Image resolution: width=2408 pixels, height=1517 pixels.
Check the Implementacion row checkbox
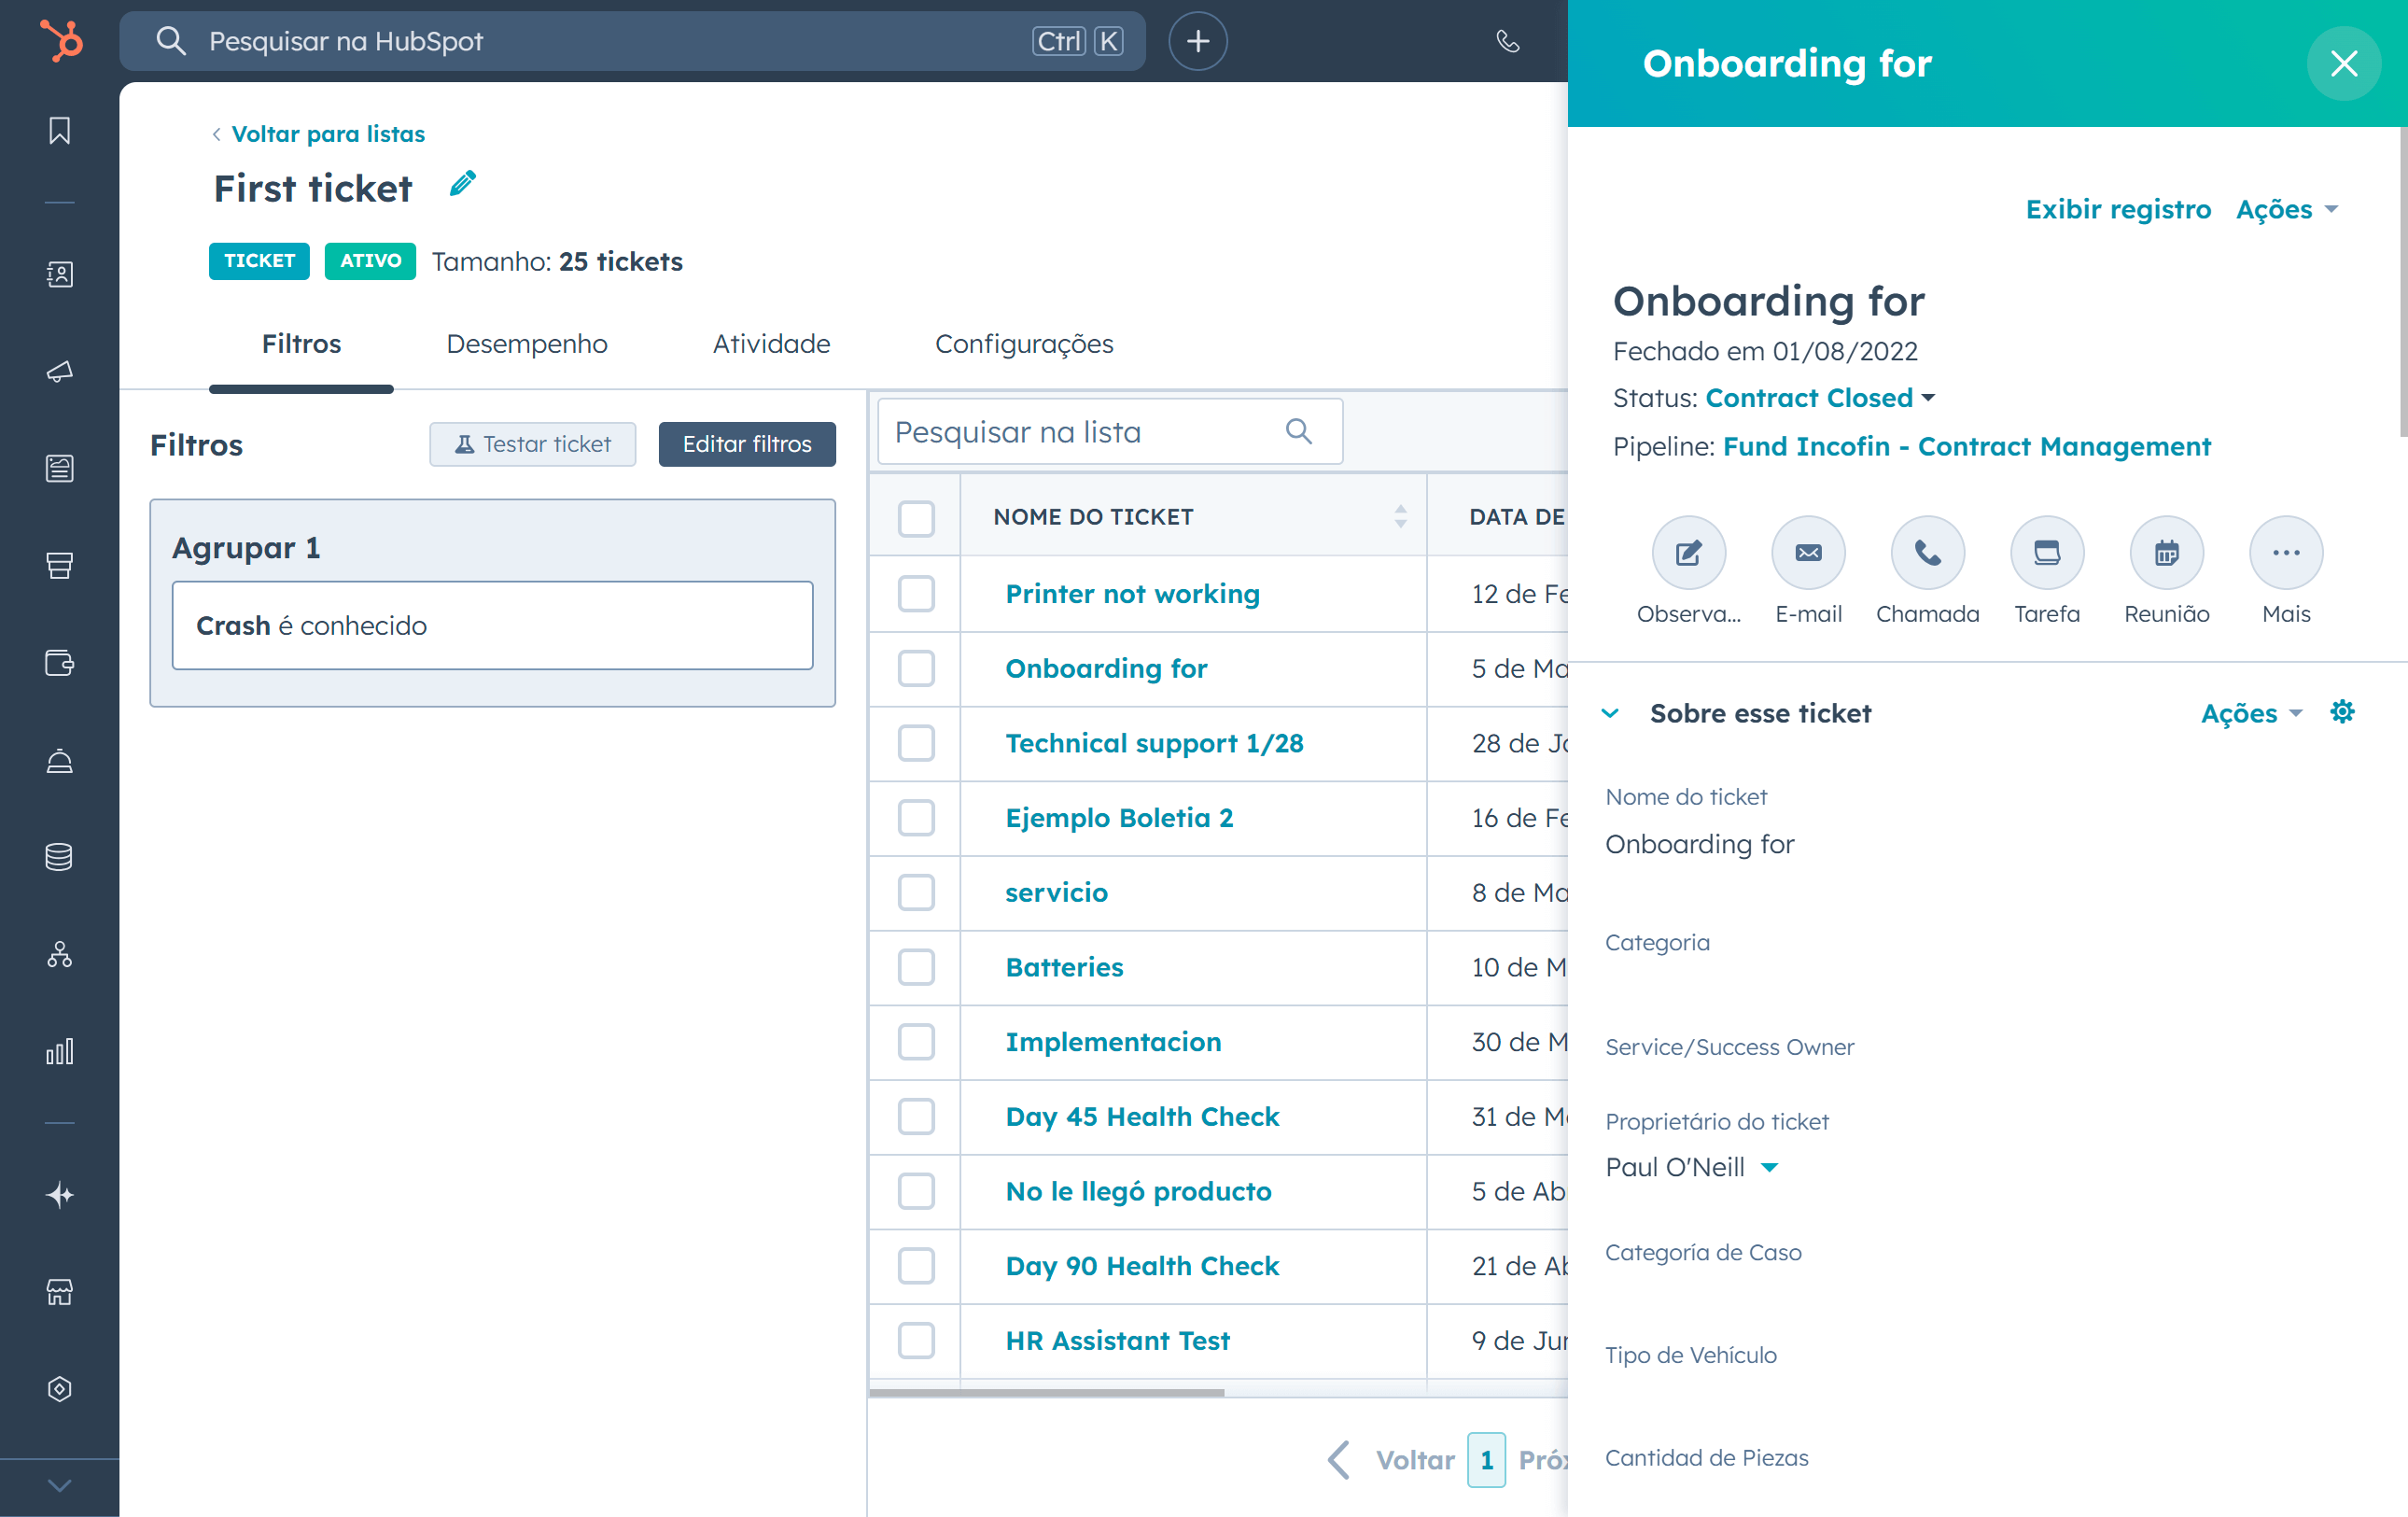pos(916,1042)
